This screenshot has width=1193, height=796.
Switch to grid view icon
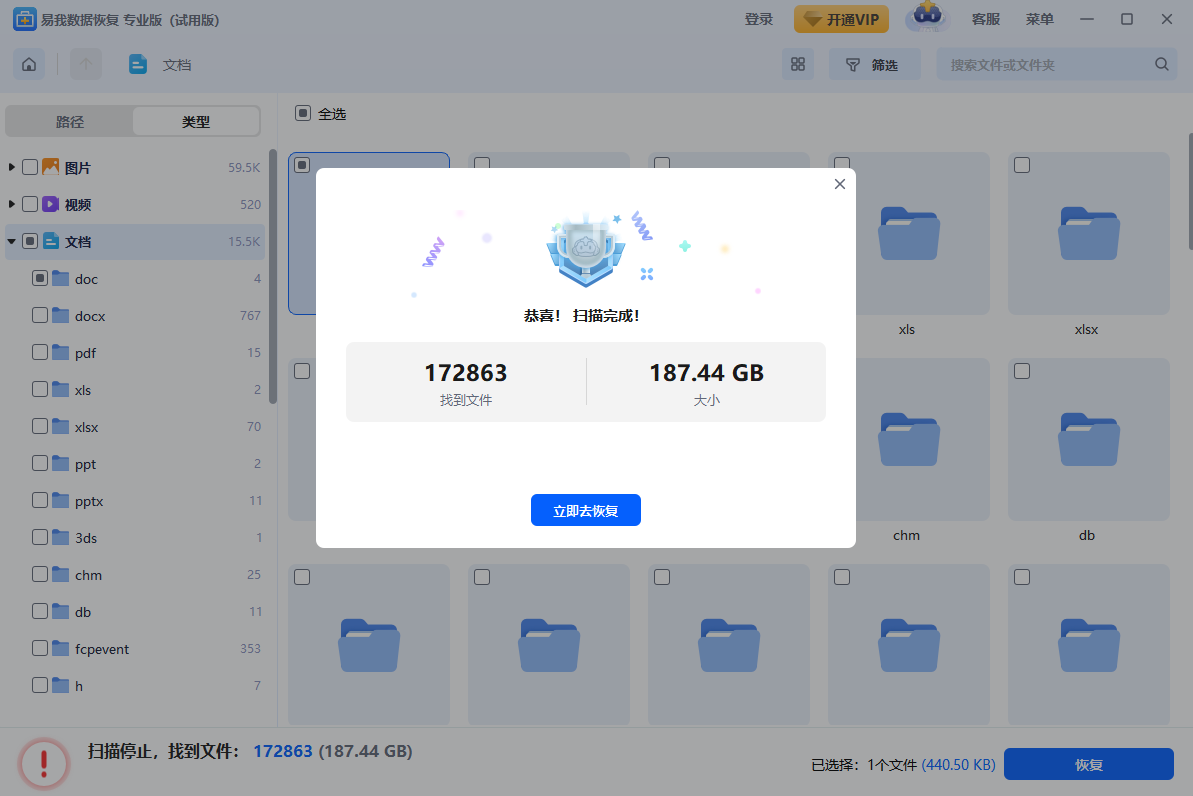tap(798, 65)
